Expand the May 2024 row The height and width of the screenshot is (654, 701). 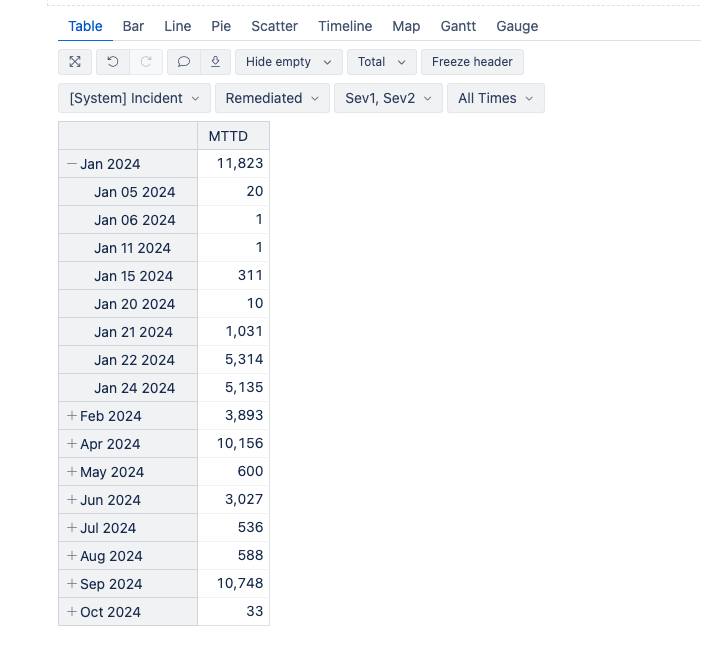[x=72, y=472]
